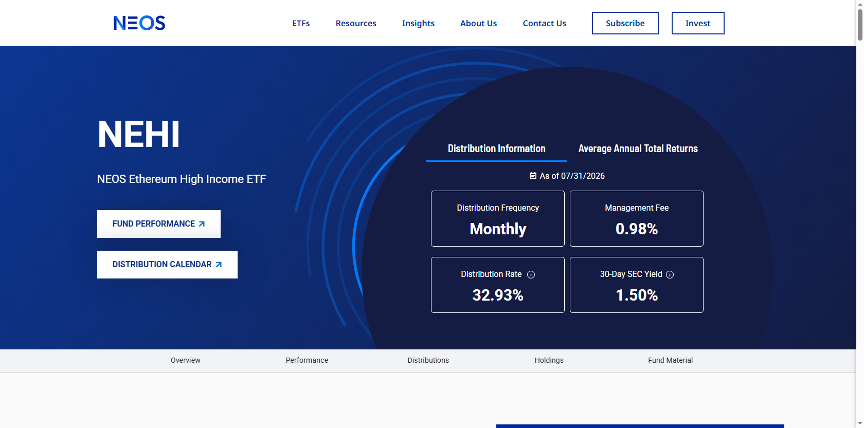The image size is (864, 428).
Task: Jump to the Distributions section
Action: (x=428, y=360)
